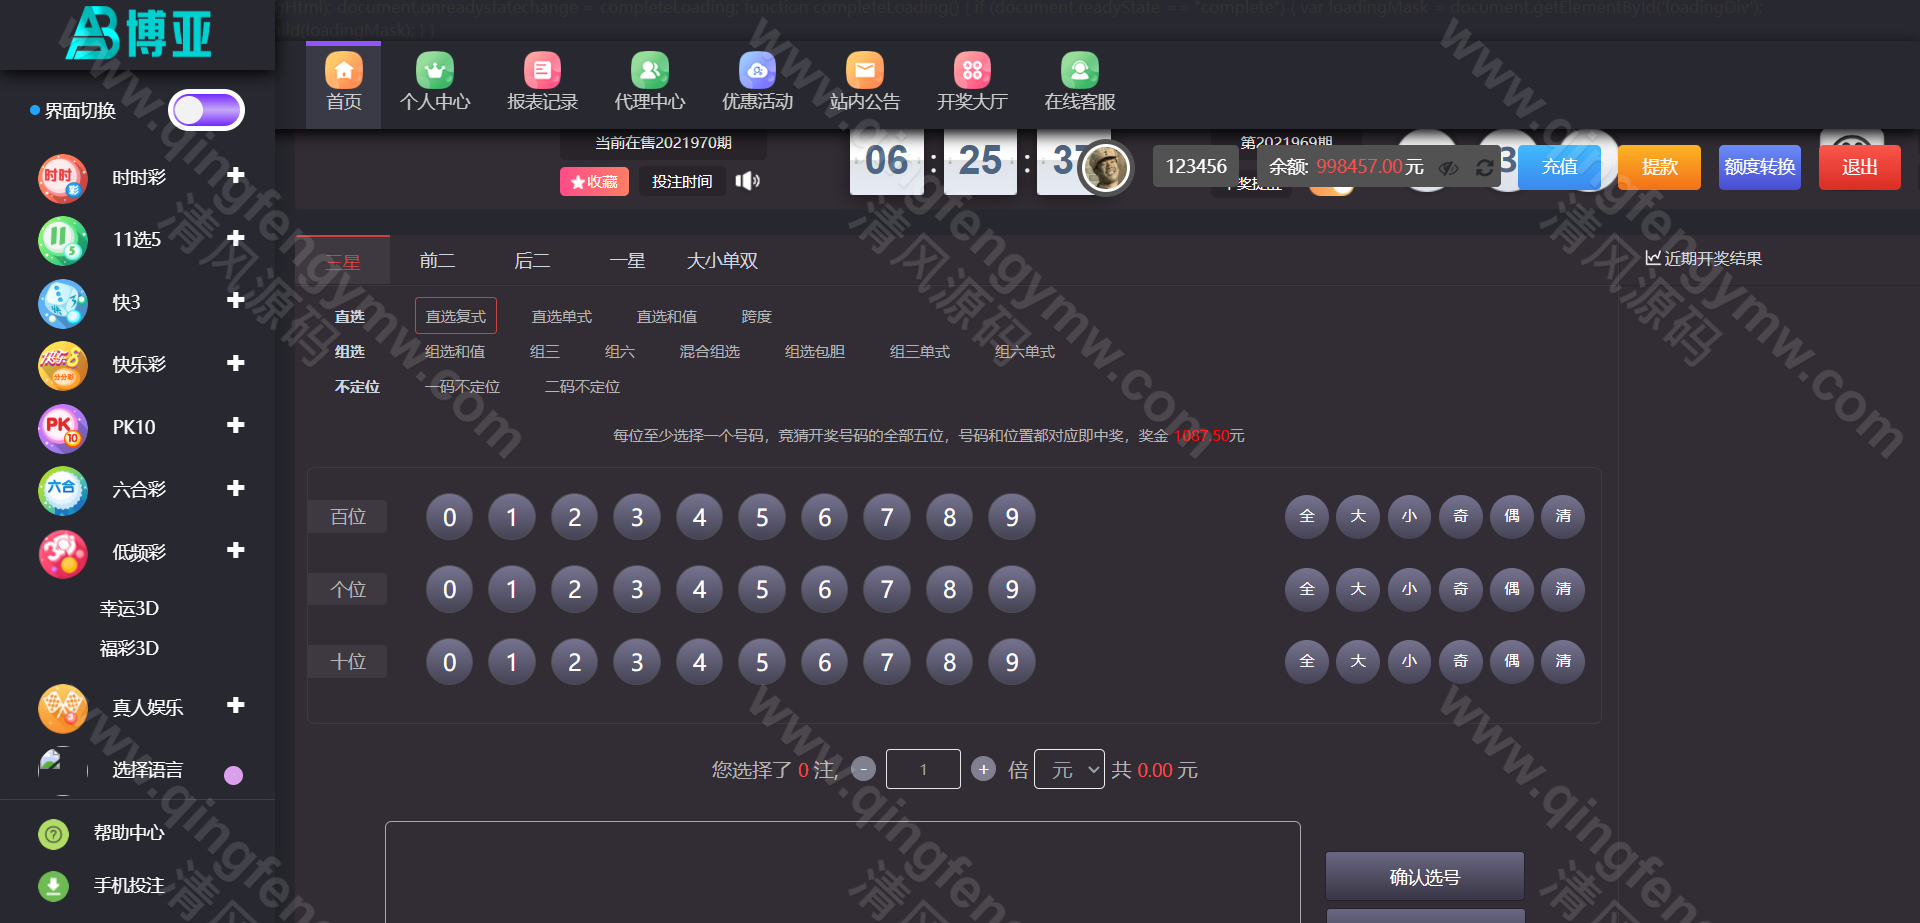Open 报表记录 report icon
Image resolution: width=1920 pixels, height=923 pixels.
541,71
